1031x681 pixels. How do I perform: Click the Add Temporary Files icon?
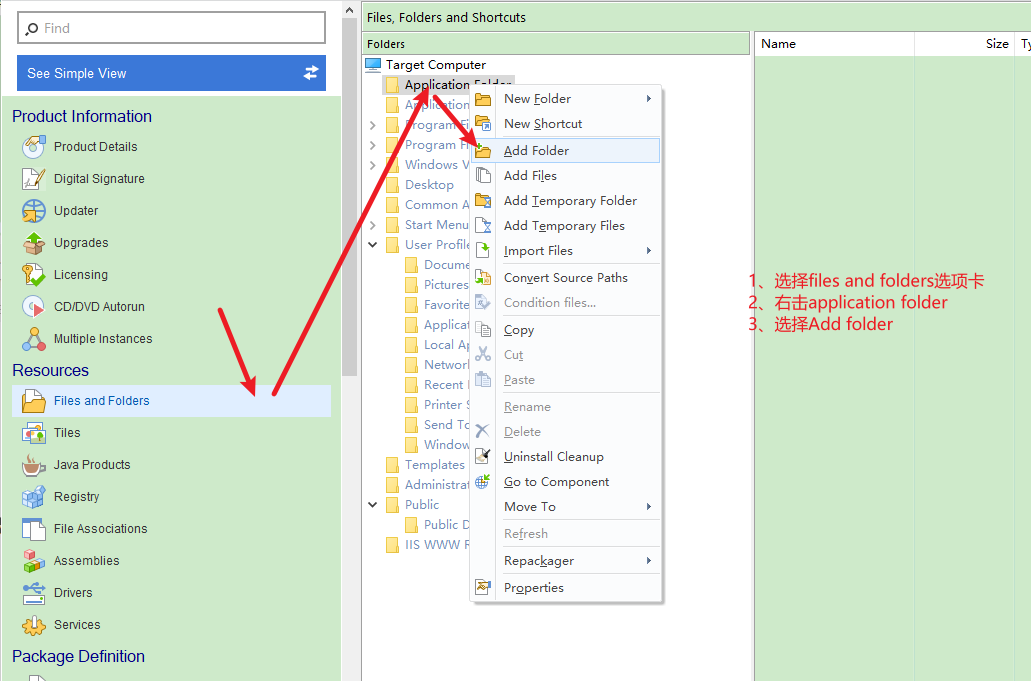coord(483,225)
